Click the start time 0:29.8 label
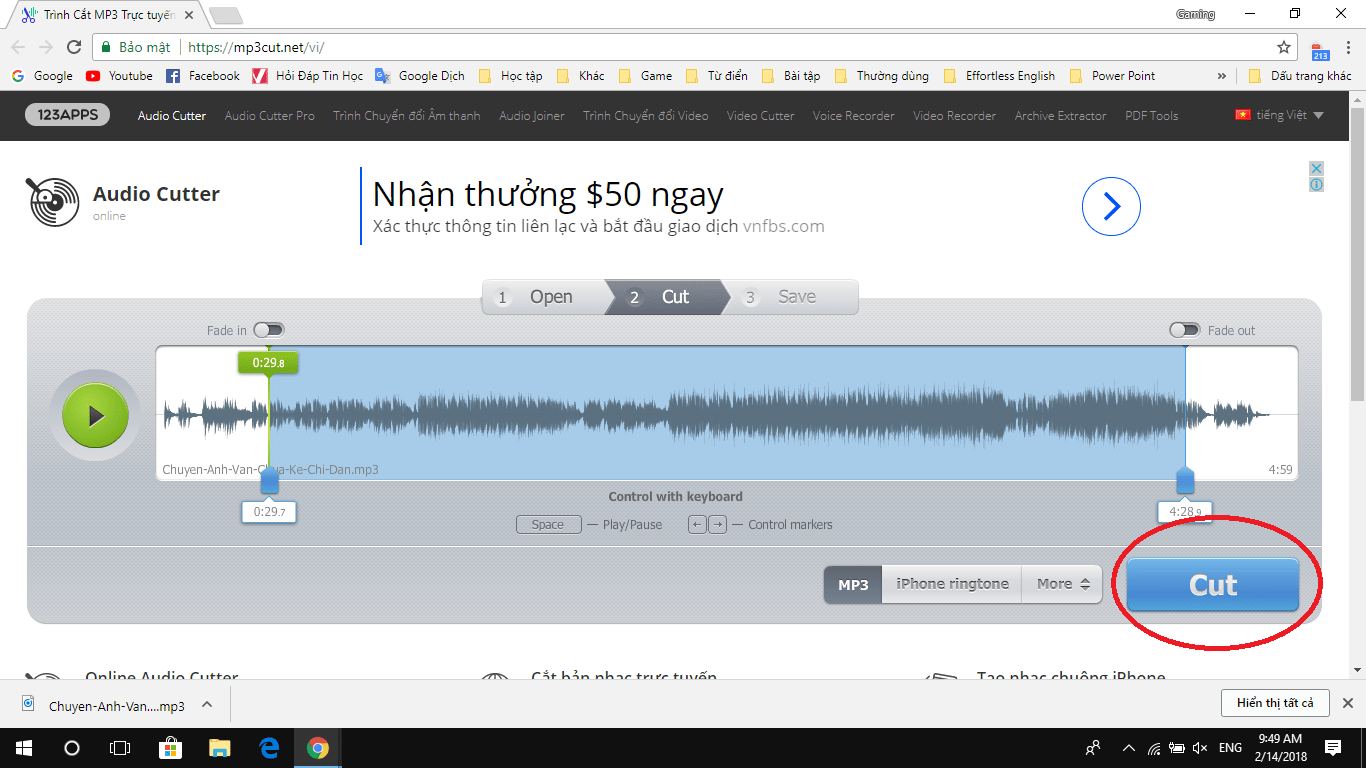1366x768 pixels. 268,362
